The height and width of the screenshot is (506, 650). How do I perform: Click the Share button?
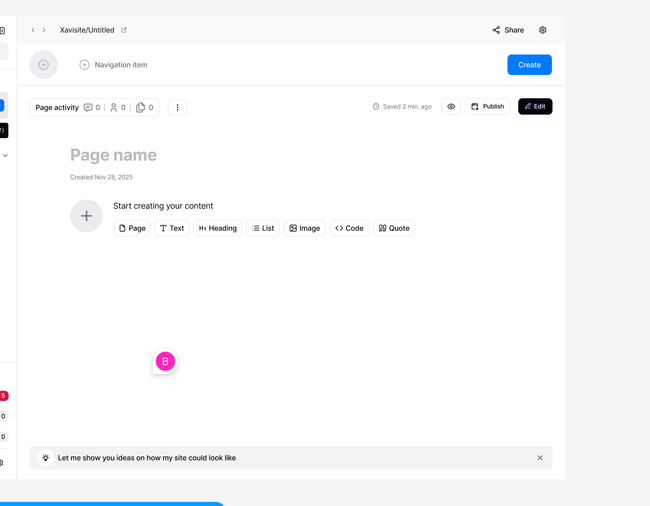[x=508, y=30]
